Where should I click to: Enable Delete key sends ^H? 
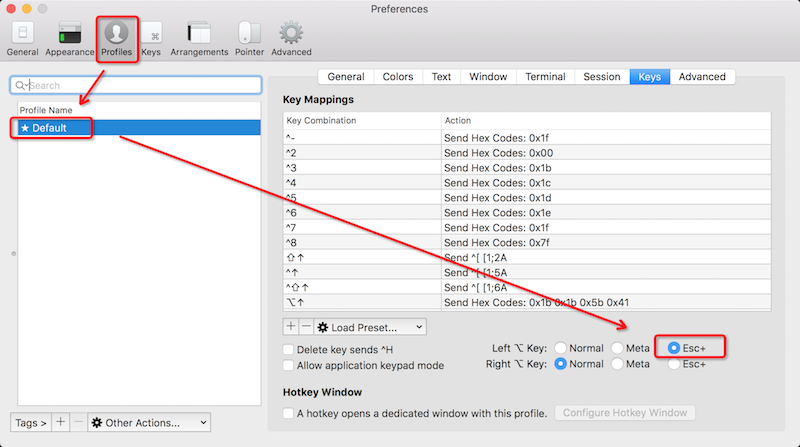point(288,350)
